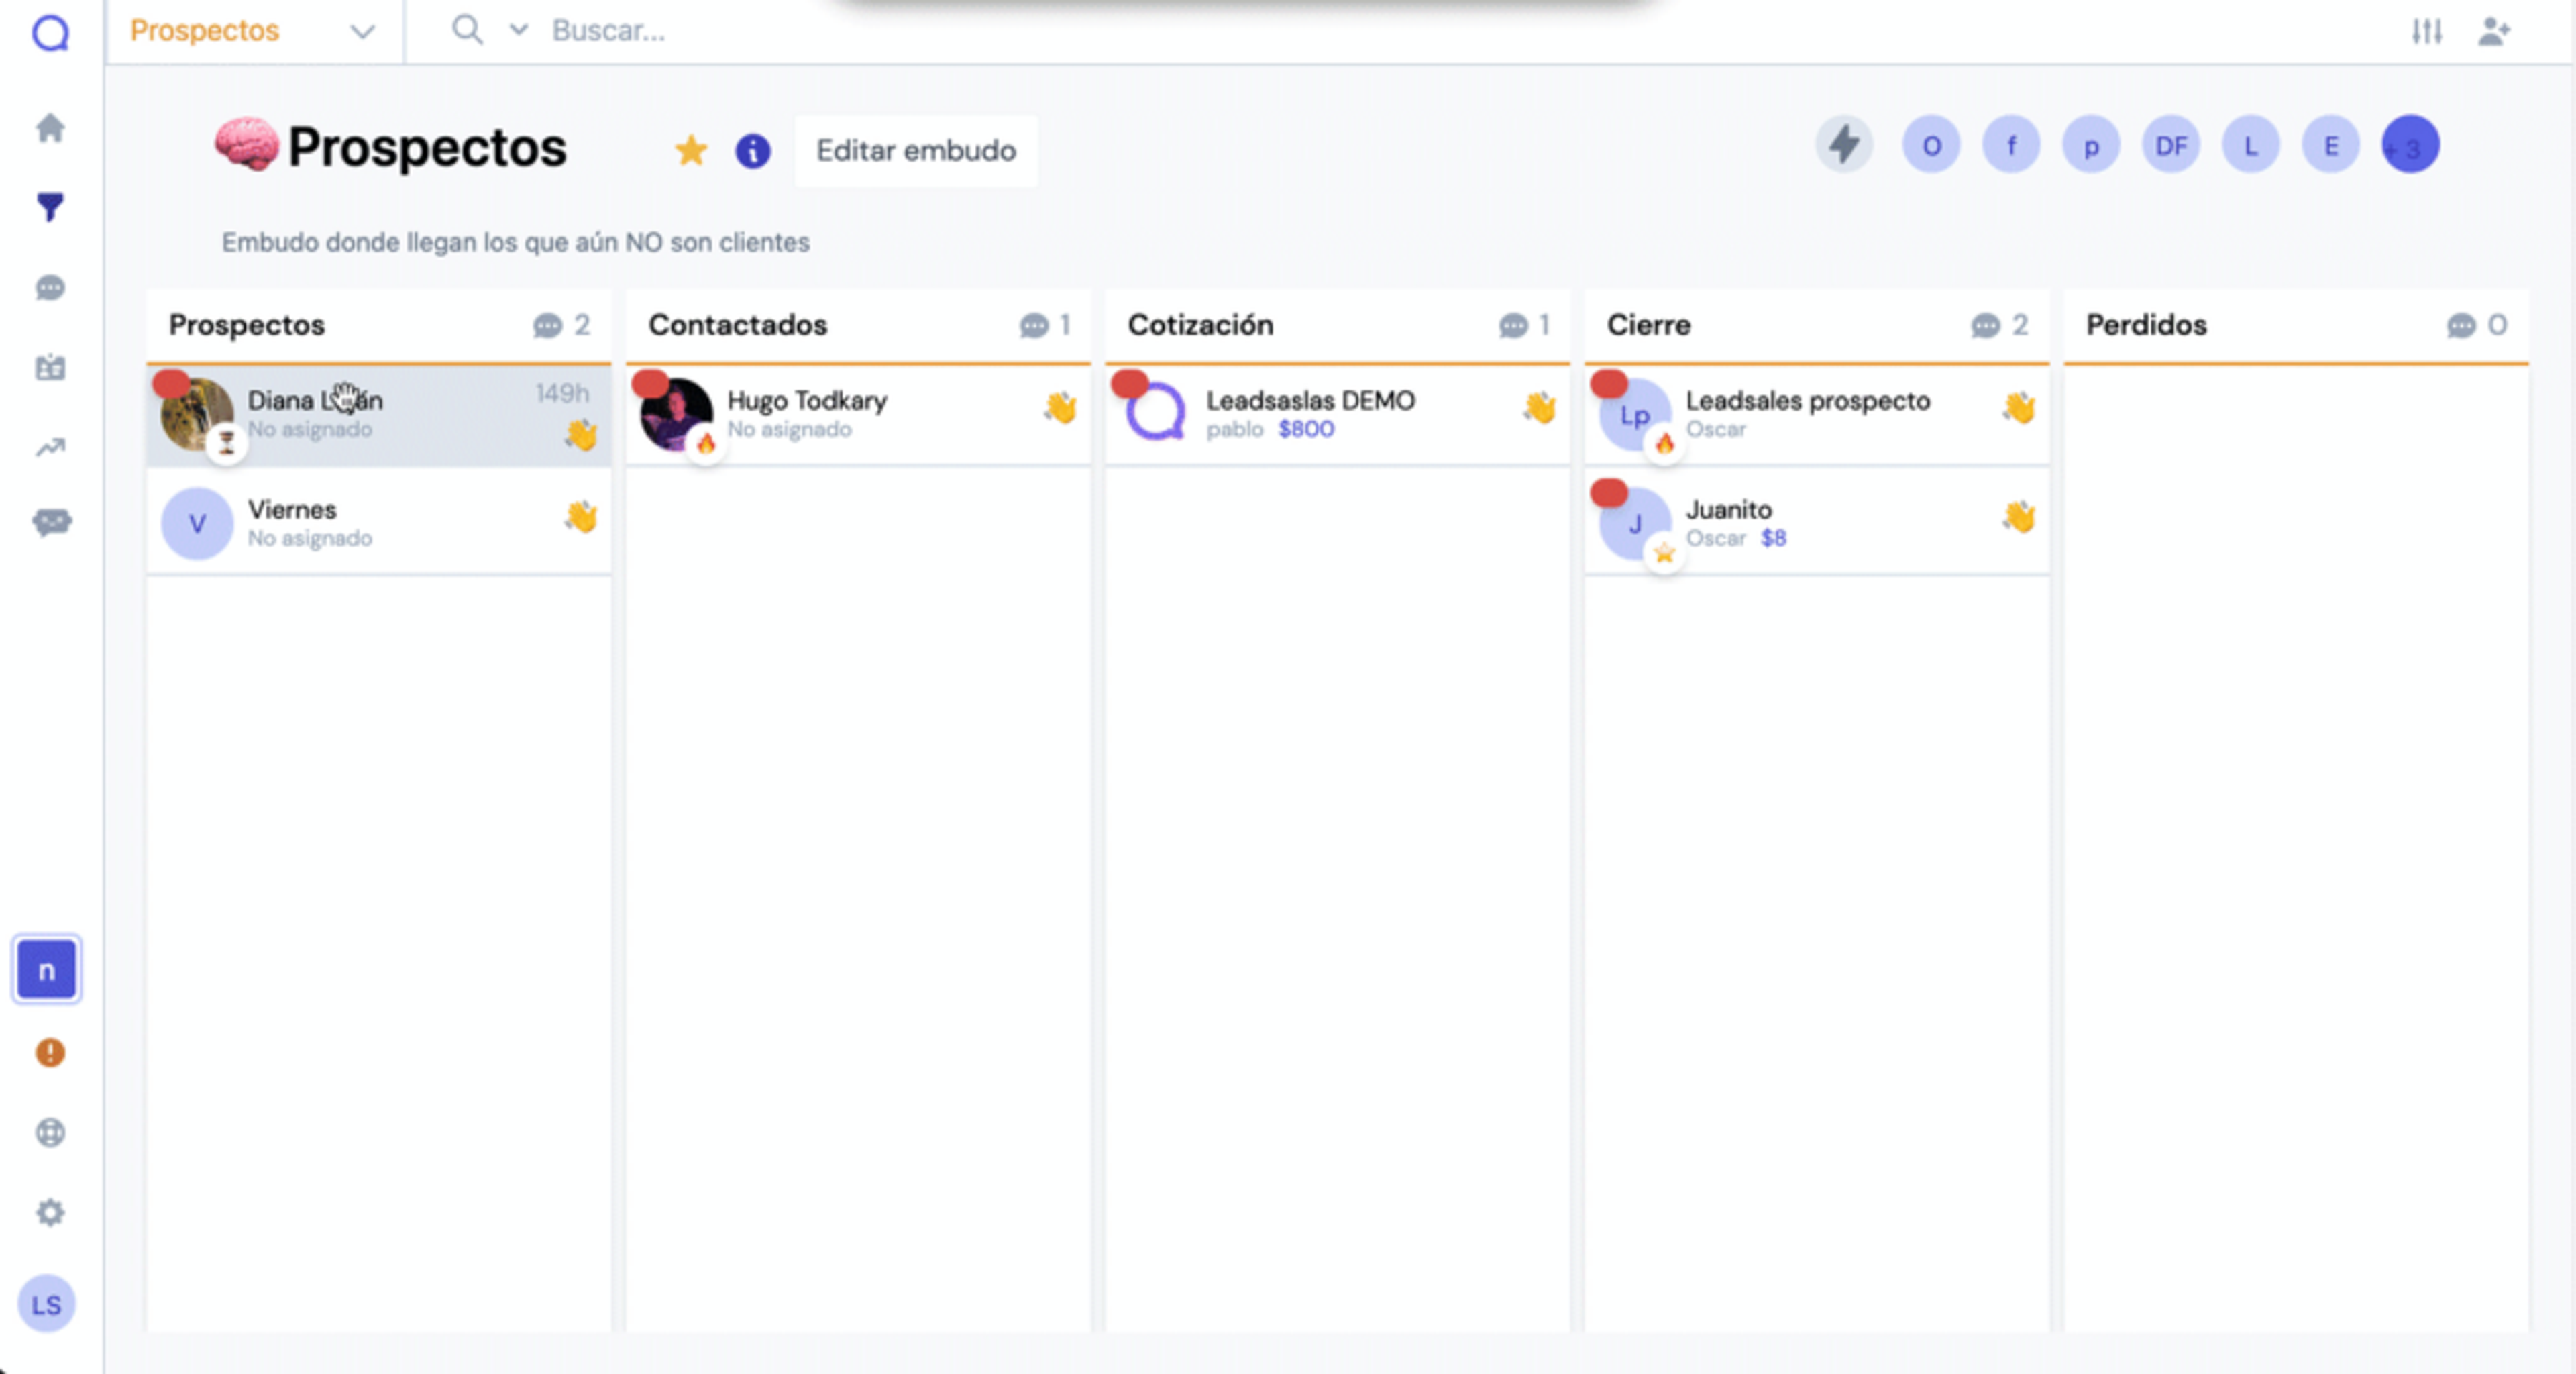Viewport: 2576px width, 1374px height.
Task: Click the lightning bolt automation icon
Action: (x=1845, y=145)
